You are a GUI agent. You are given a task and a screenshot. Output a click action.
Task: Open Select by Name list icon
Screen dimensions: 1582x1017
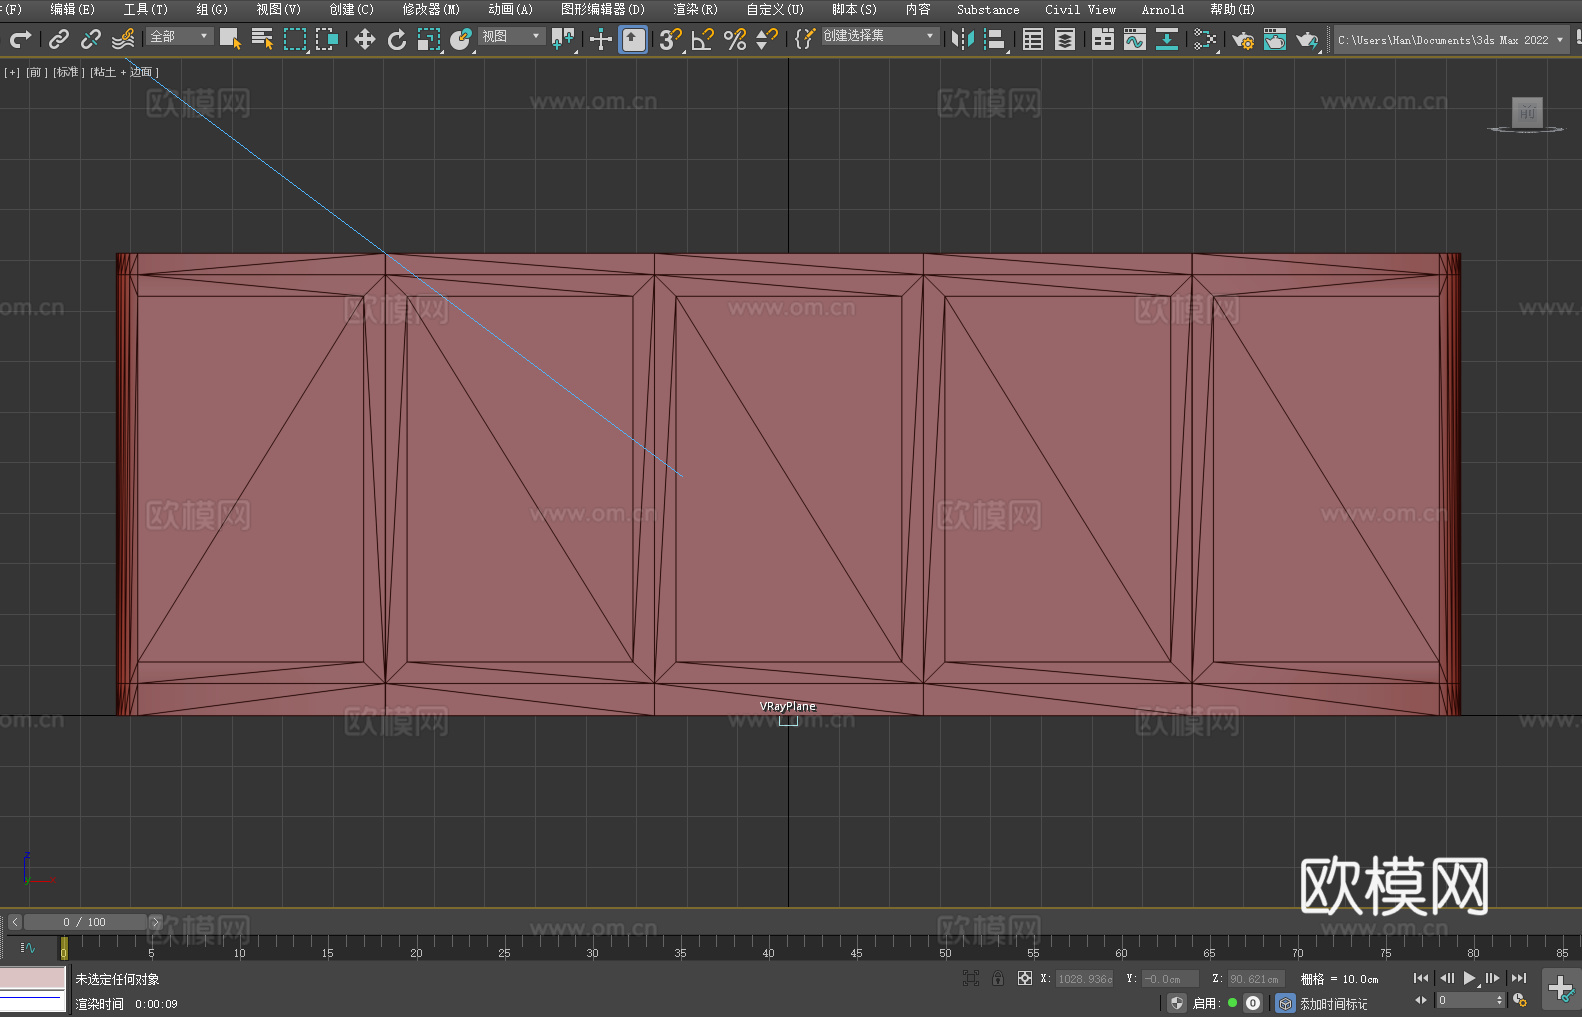coord(262,39)
